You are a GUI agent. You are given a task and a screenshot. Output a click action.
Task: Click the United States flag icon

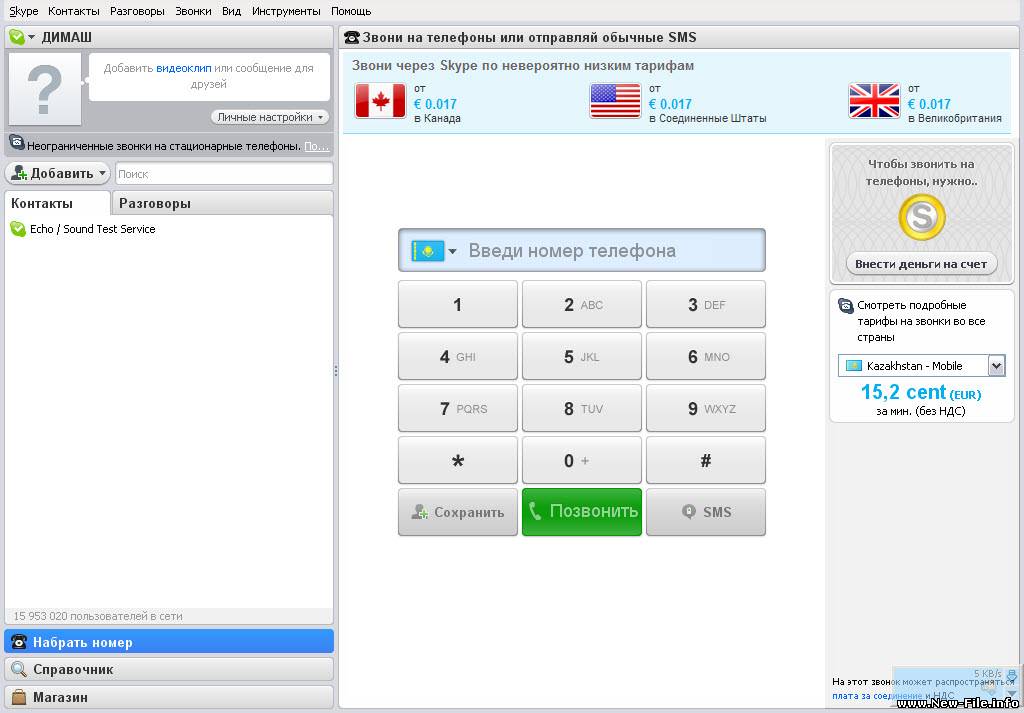[615, 101]
